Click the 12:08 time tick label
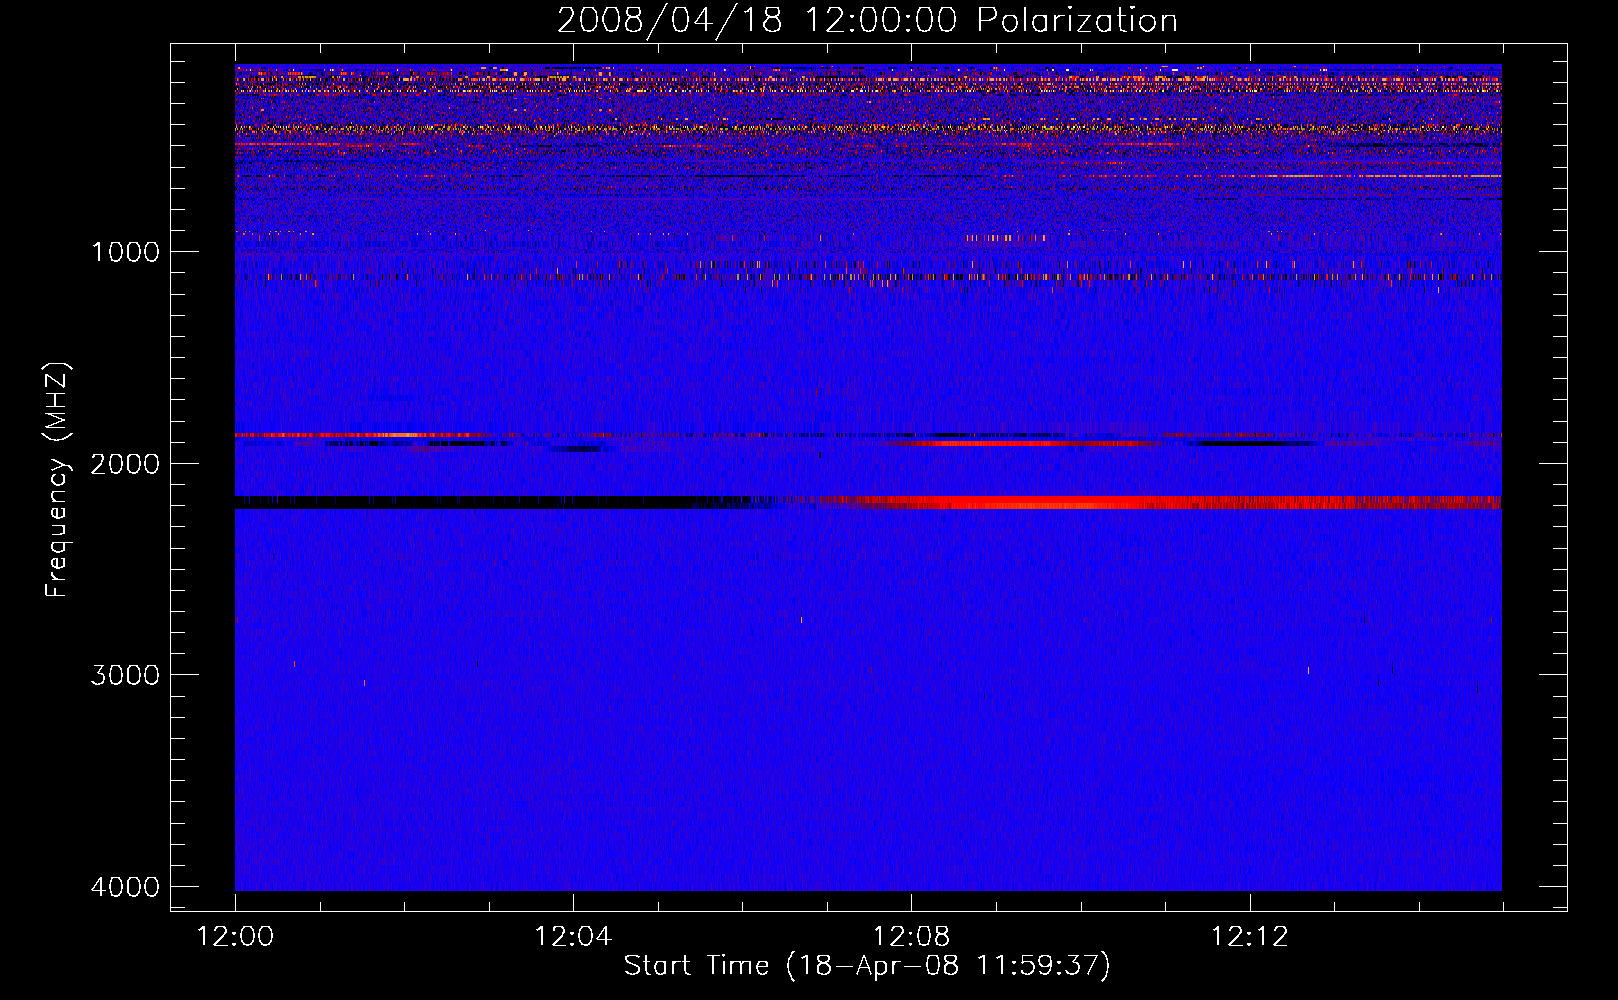 pyautogui.click(x=911, y=937)
